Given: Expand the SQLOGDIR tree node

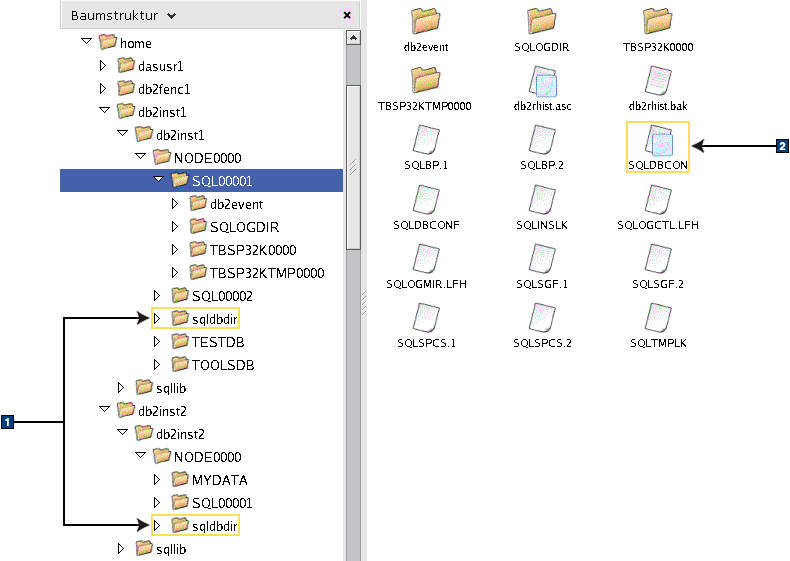Looking at the screenshot, I should [175, 227].
